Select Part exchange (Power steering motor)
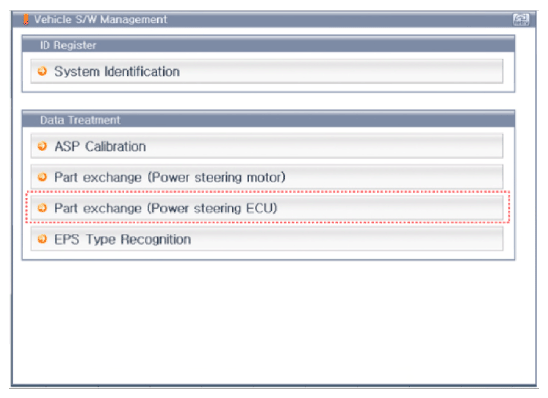 pos(267,177)
